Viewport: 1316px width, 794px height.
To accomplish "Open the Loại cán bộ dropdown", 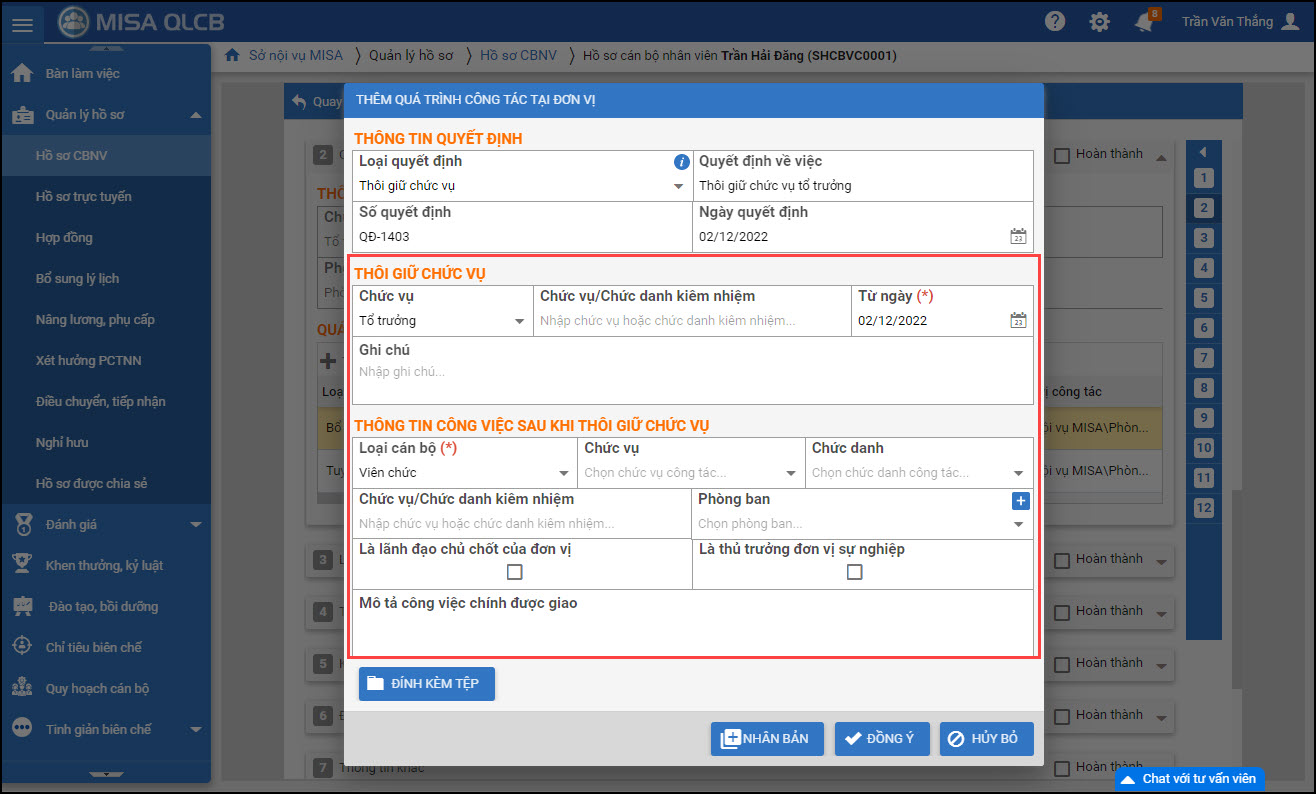I will pos(564,473).
